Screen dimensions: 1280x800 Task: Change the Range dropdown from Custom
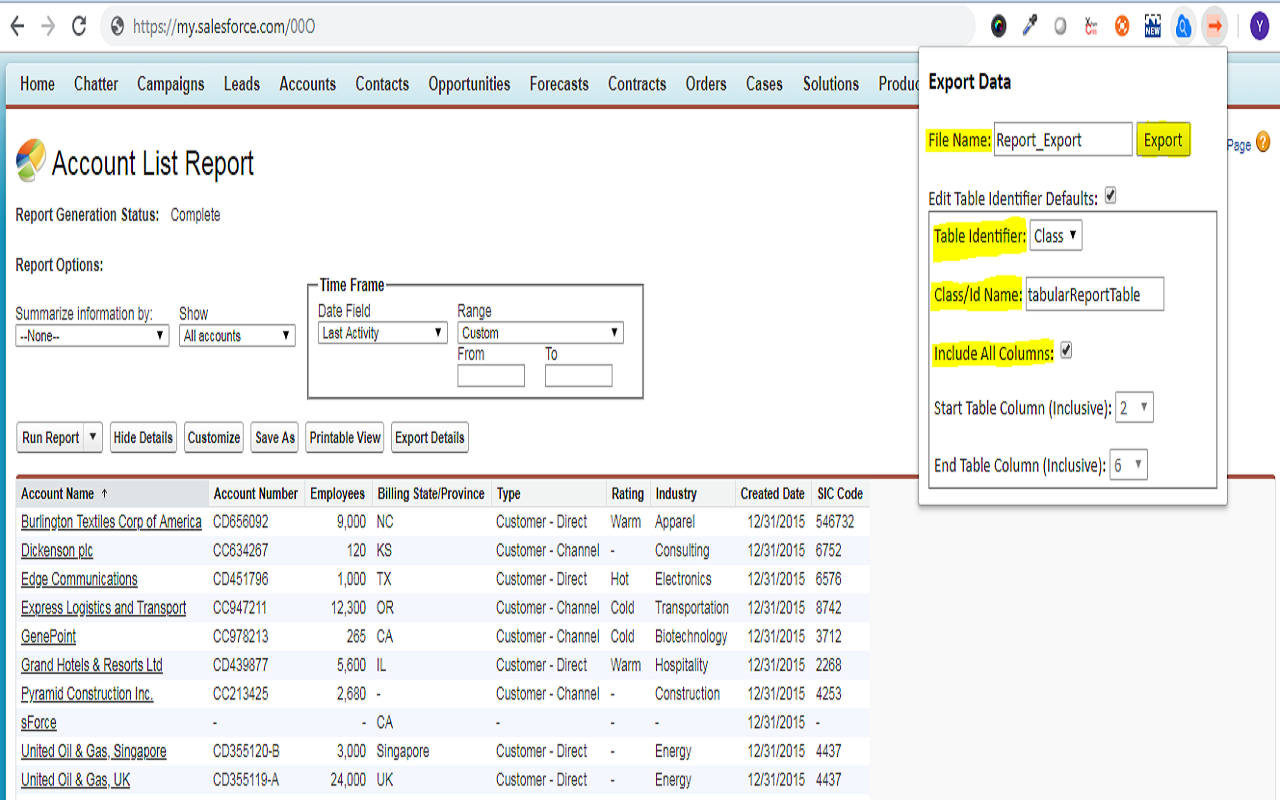pyautogui.click(x=540, y=331)
